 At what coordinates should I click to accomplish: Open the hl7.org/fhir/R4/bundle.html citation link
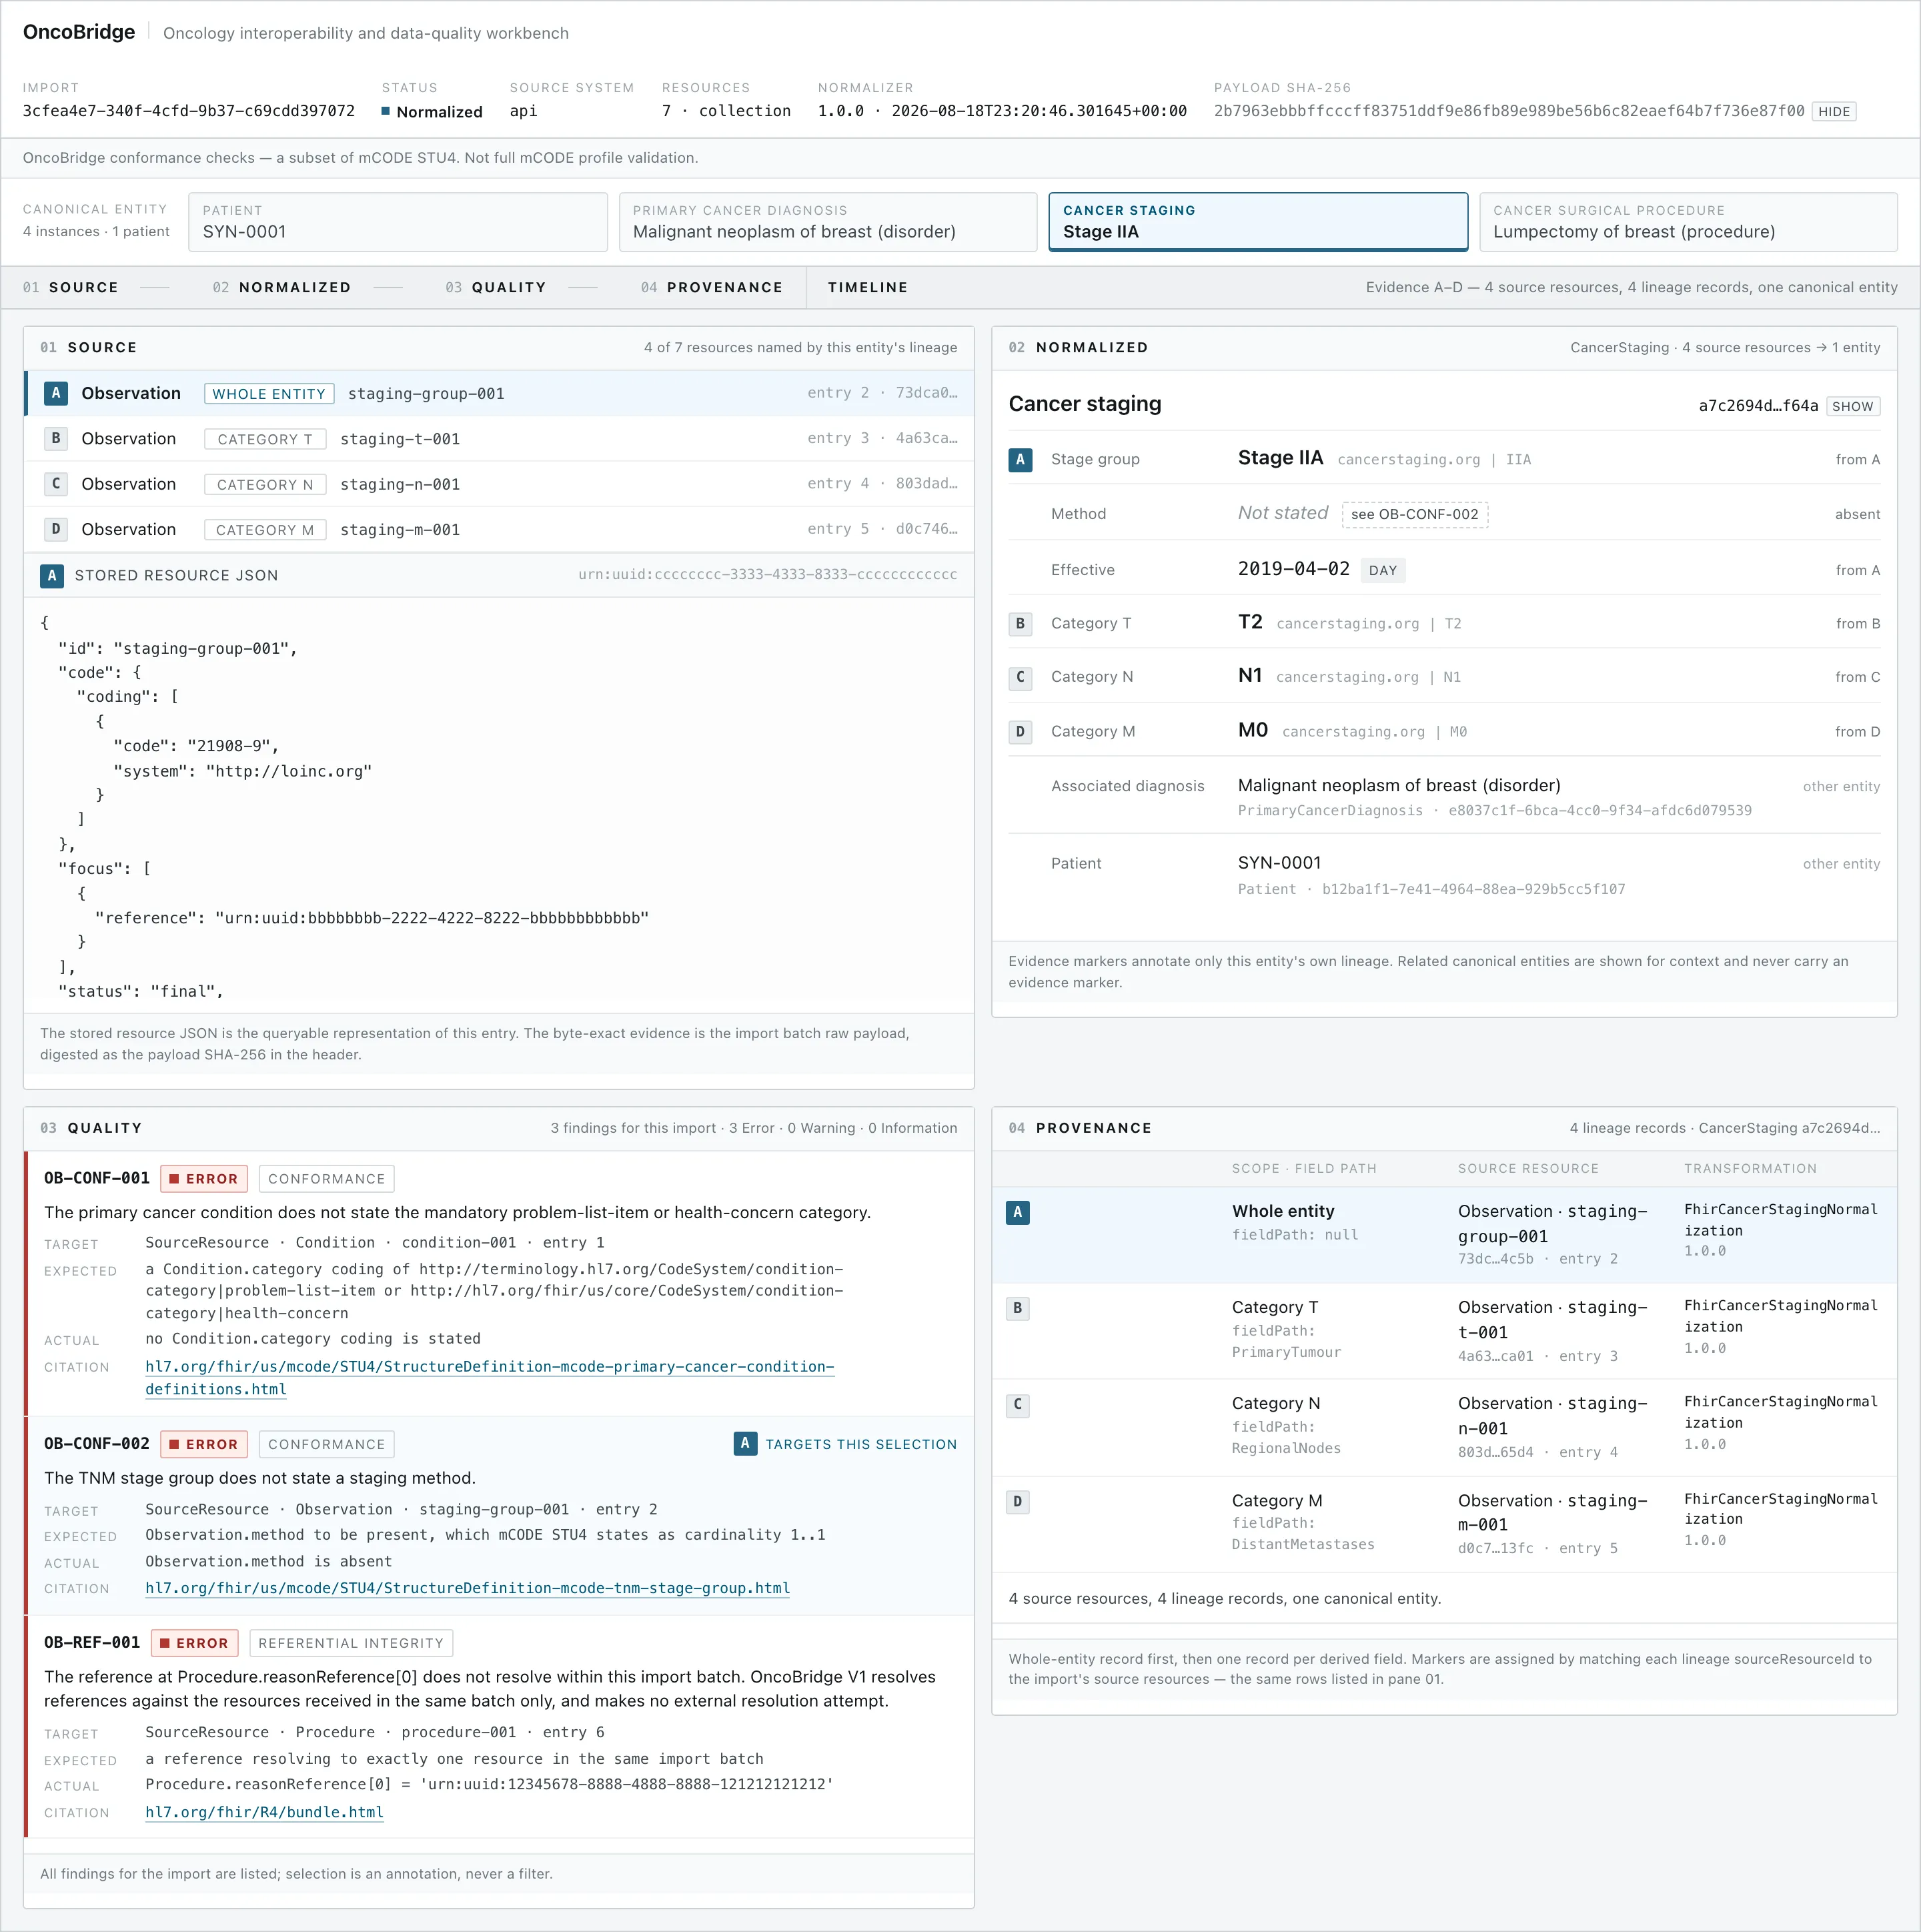tap(265, 1812)
